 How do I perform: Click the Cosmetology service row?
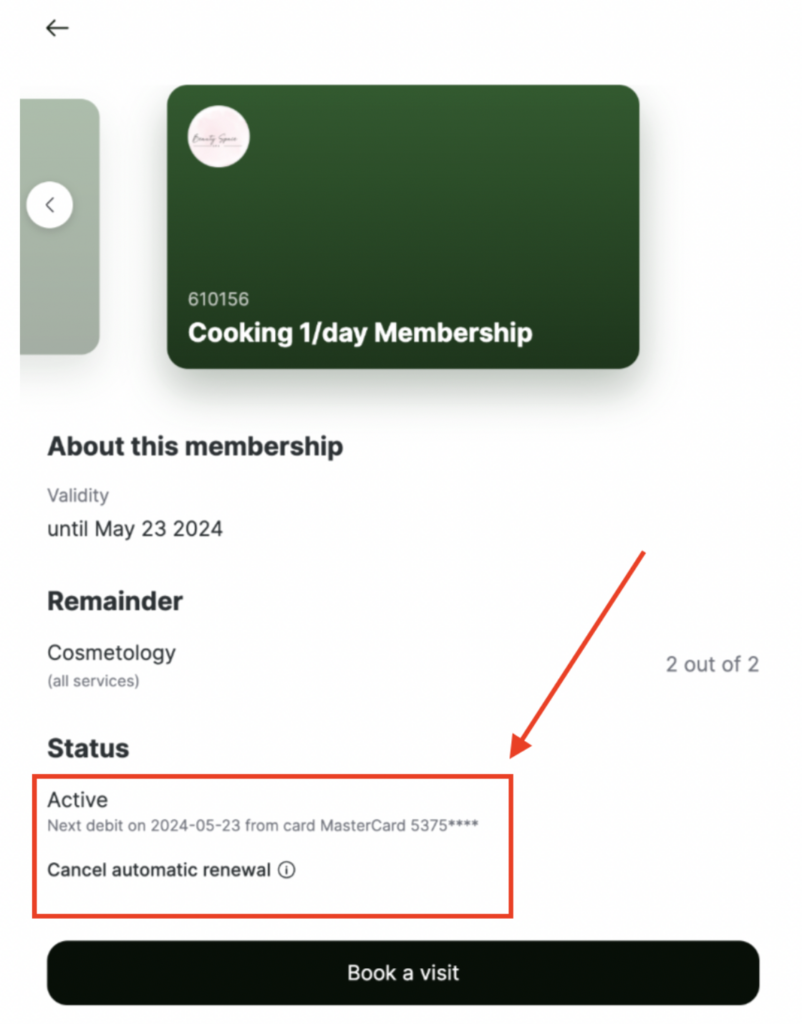(111, 653)
